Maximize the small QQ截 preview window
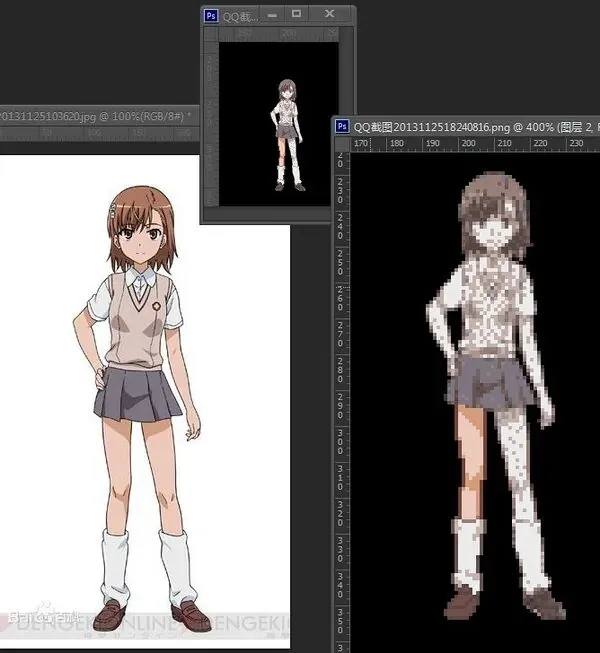 (x=296, y=14)
